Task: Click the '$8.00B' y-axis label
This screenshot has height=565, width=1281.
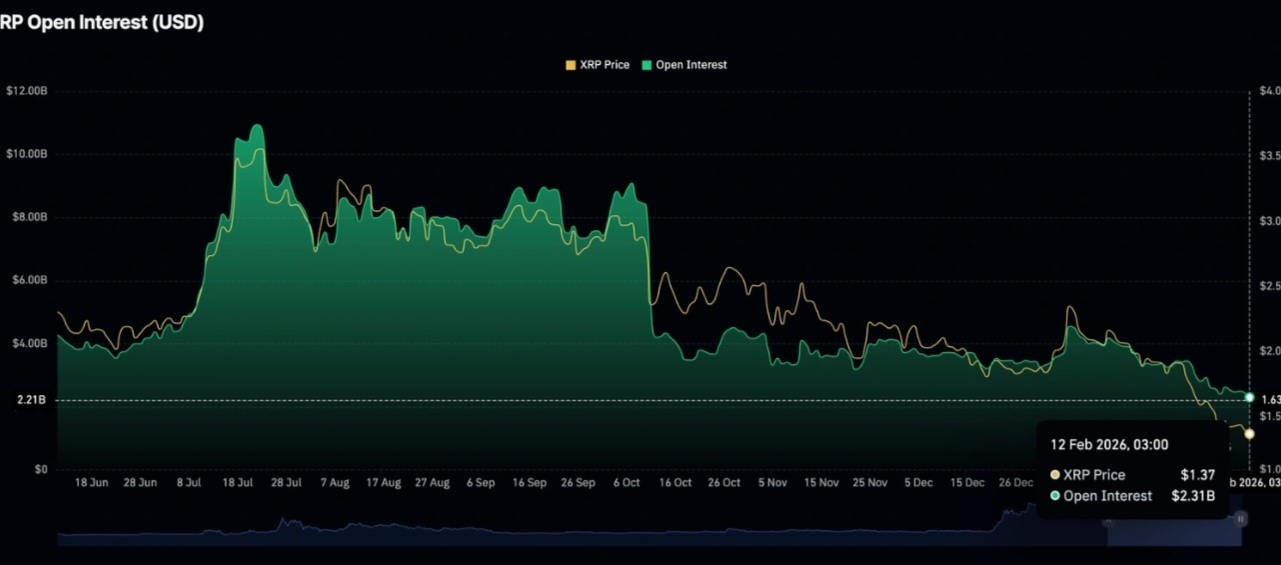Action: 28,217
